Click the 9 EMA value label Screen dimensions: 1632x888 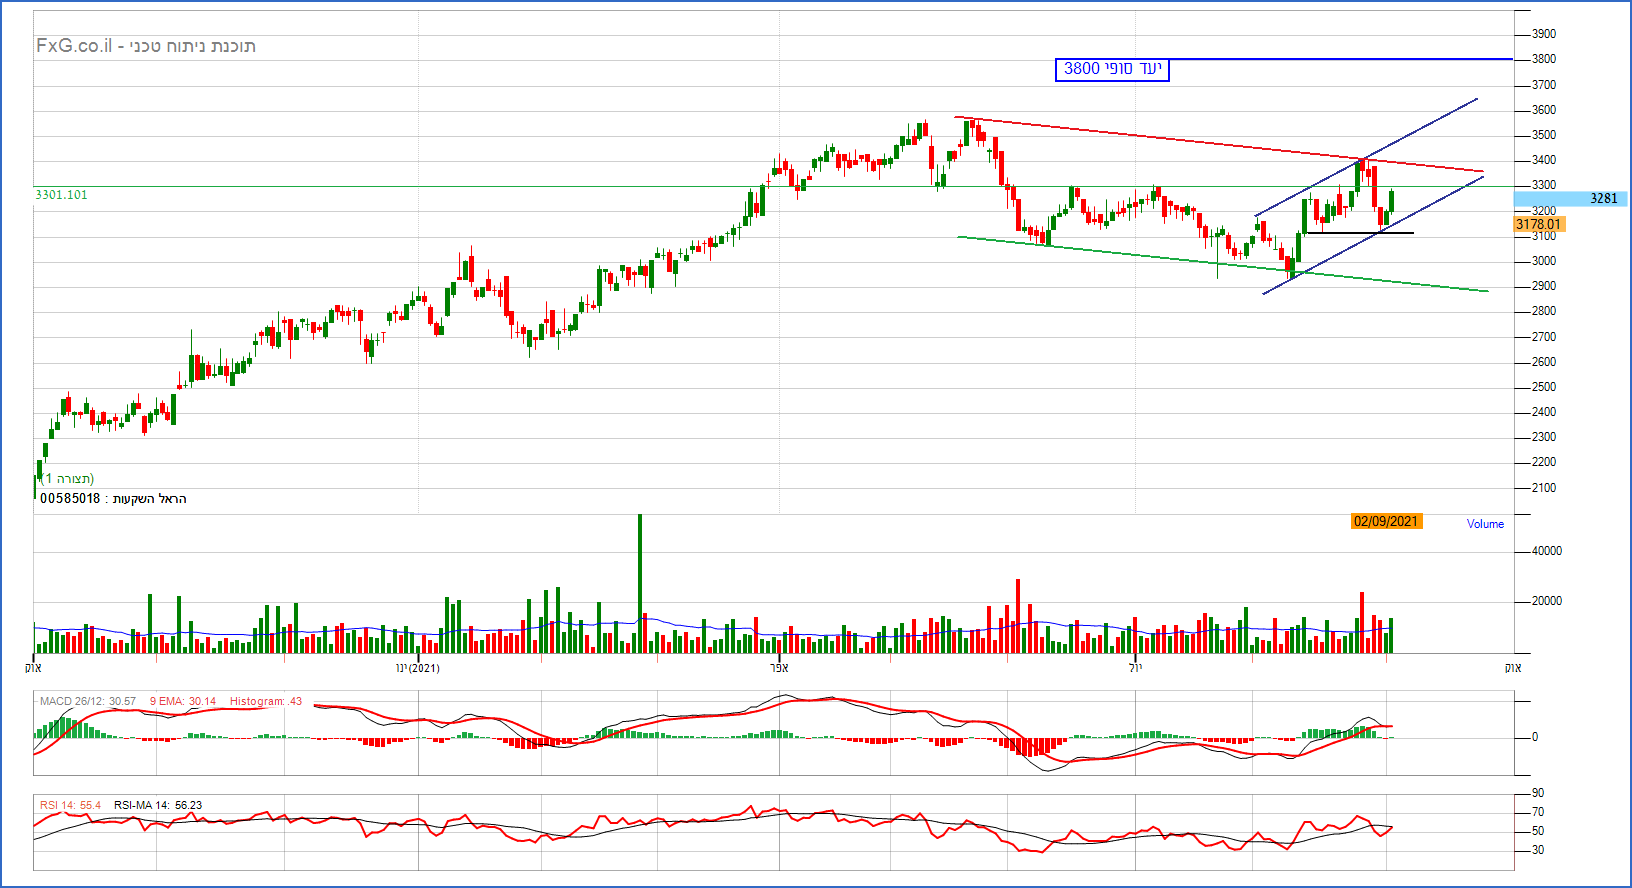point(183,702)
